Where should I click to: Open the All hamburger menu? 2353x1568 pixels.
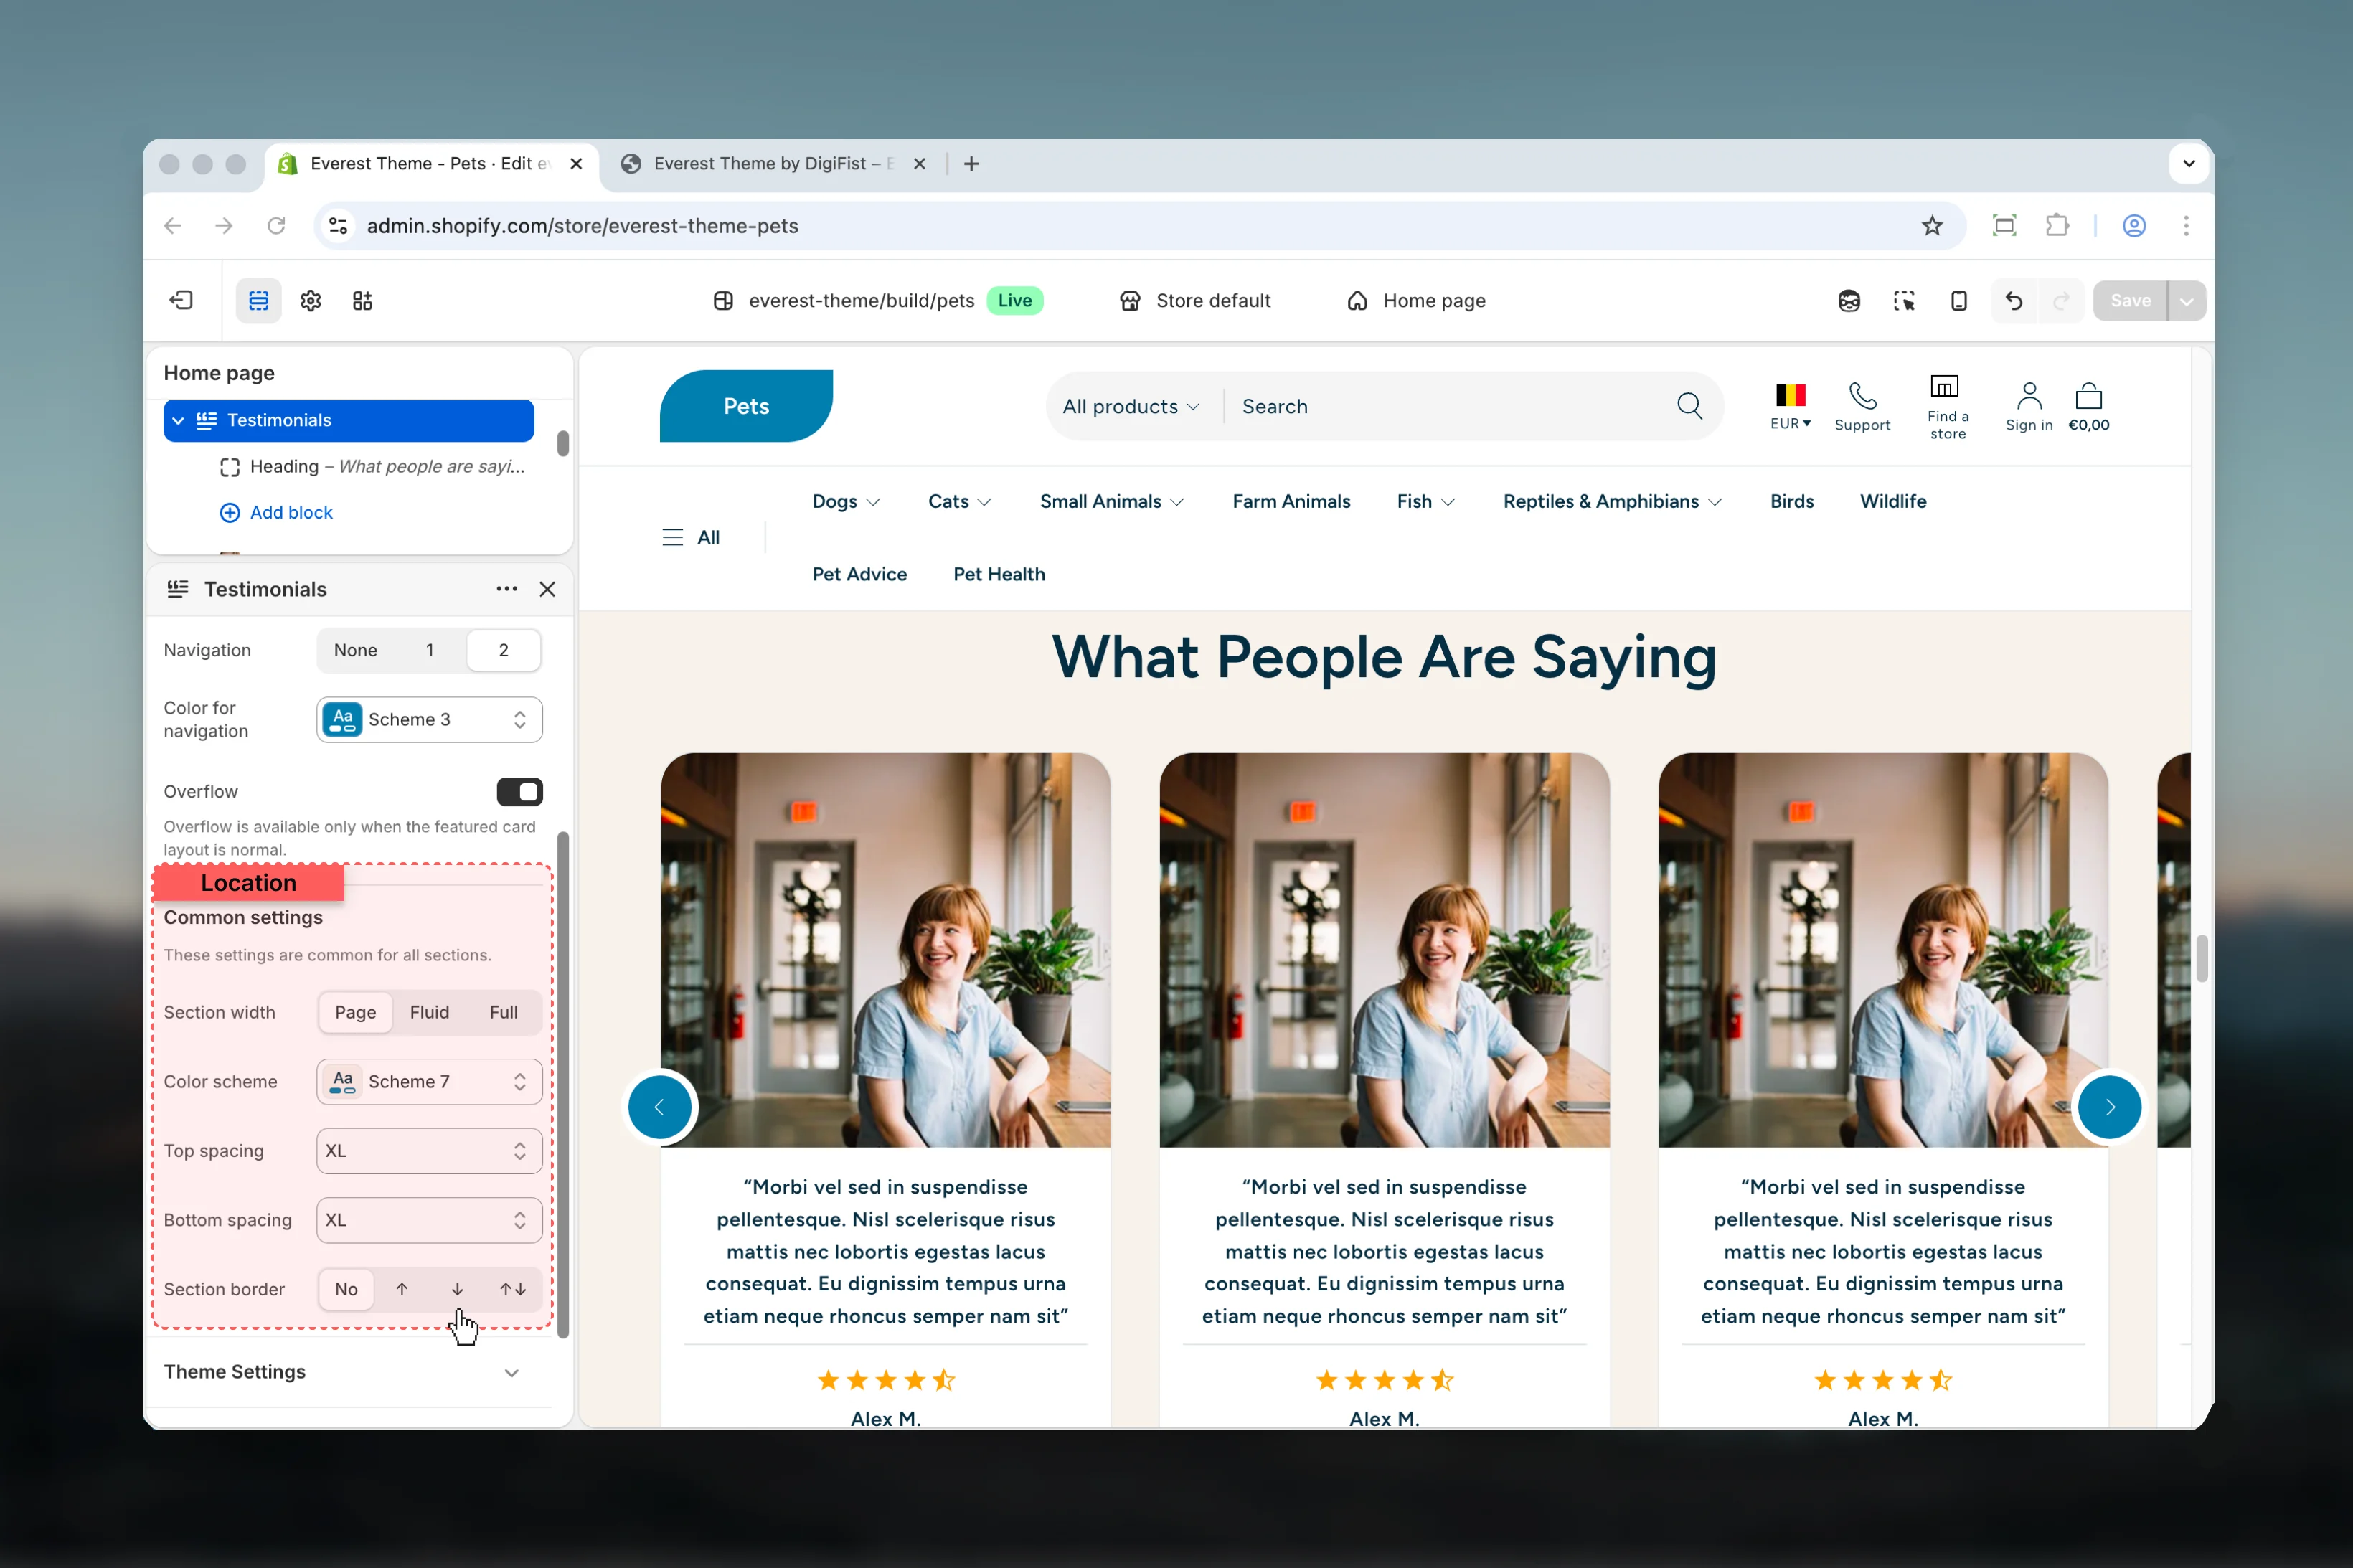tap(690, 537)
